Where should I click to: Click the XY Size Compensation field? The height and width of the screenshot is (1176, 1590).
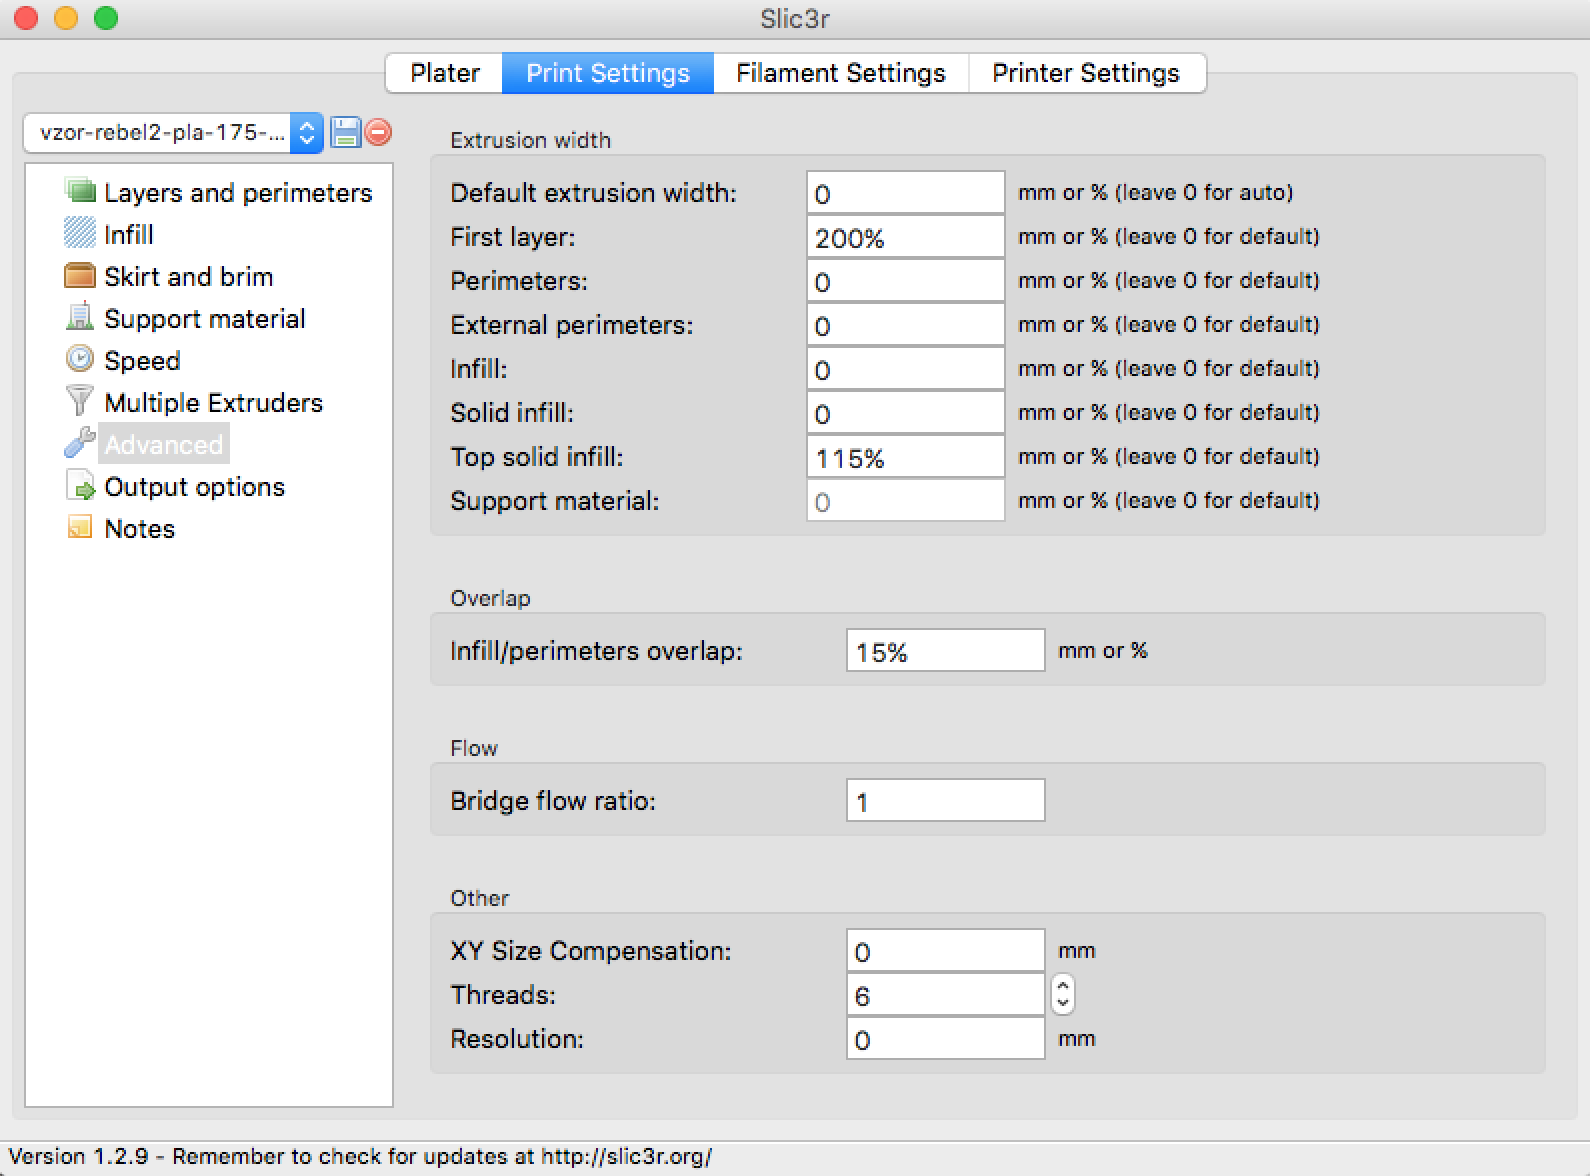pos(945,951)
